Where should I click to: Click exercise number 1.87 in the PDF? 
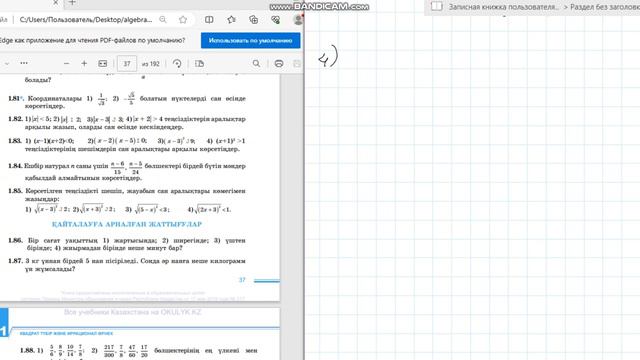tap(15, 261)
